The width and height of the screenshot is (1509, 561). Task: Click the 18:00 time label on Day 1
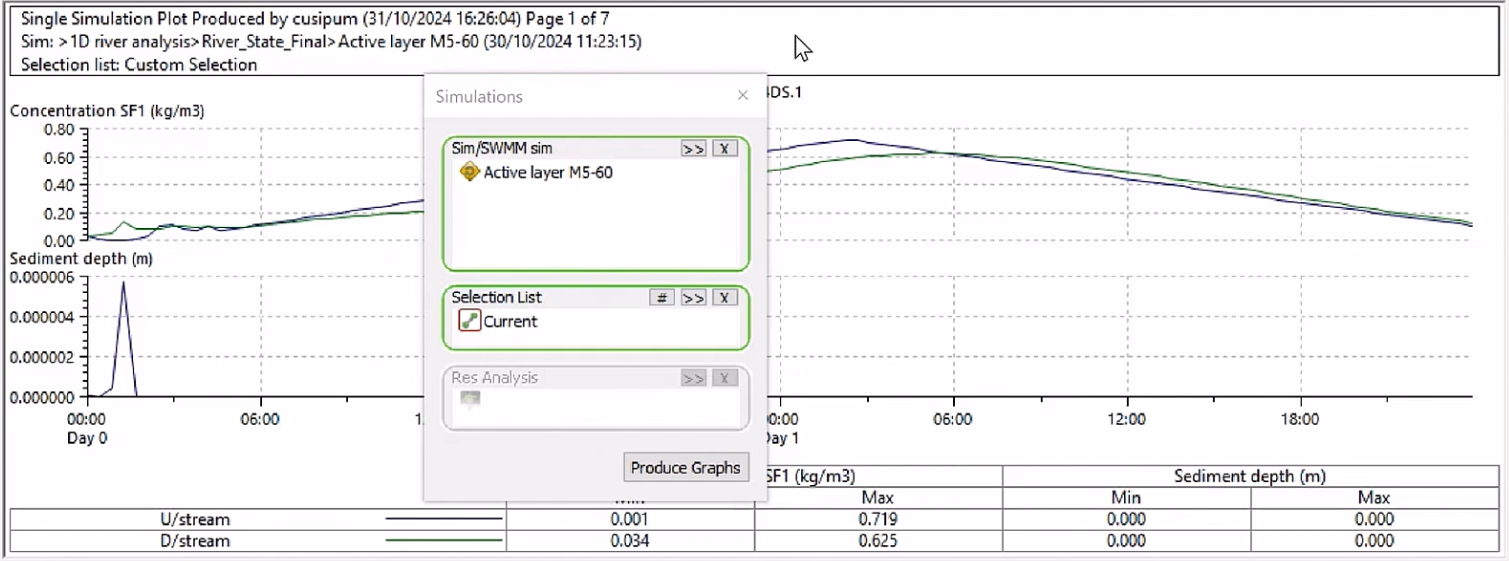1299,420
